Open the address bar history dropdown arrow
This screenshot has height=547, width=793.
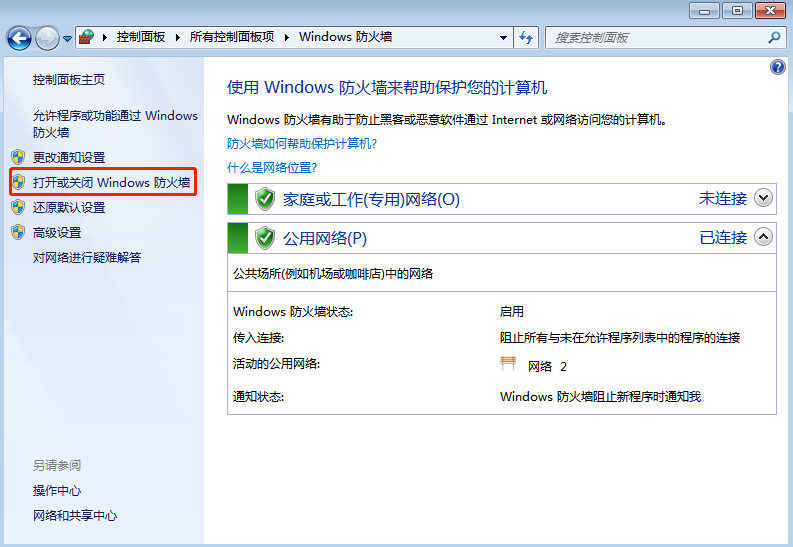point(504,37)
